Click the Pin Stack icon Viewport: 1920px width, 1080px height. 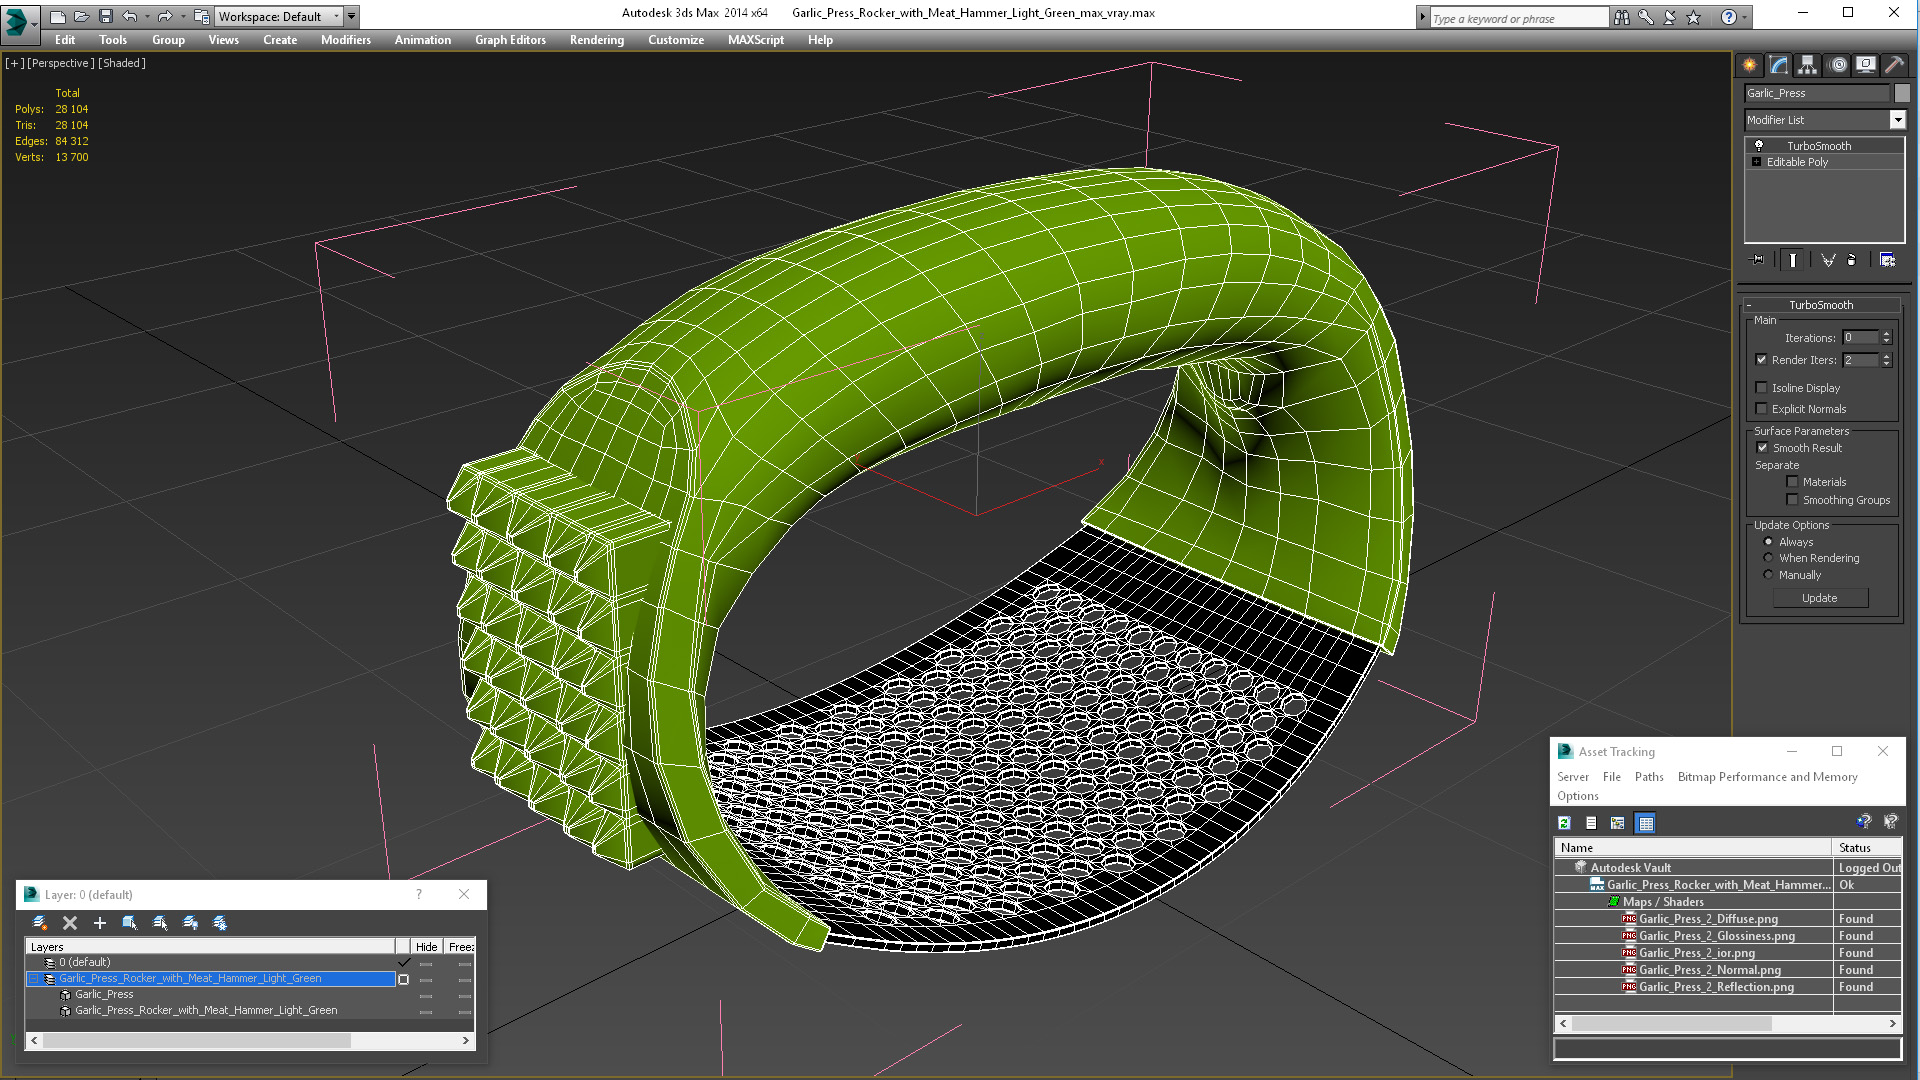(1758, 260)
